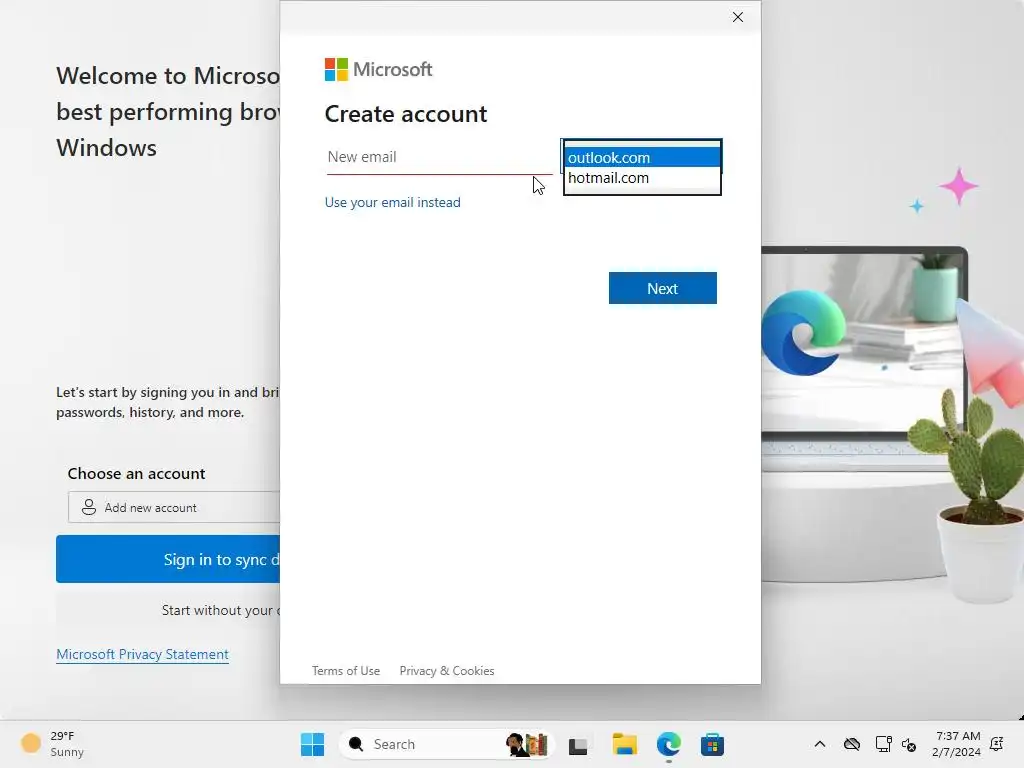This screenshot has width=1024, height=768.
Task: Click the network display tray icon
Action: (884, 744)
